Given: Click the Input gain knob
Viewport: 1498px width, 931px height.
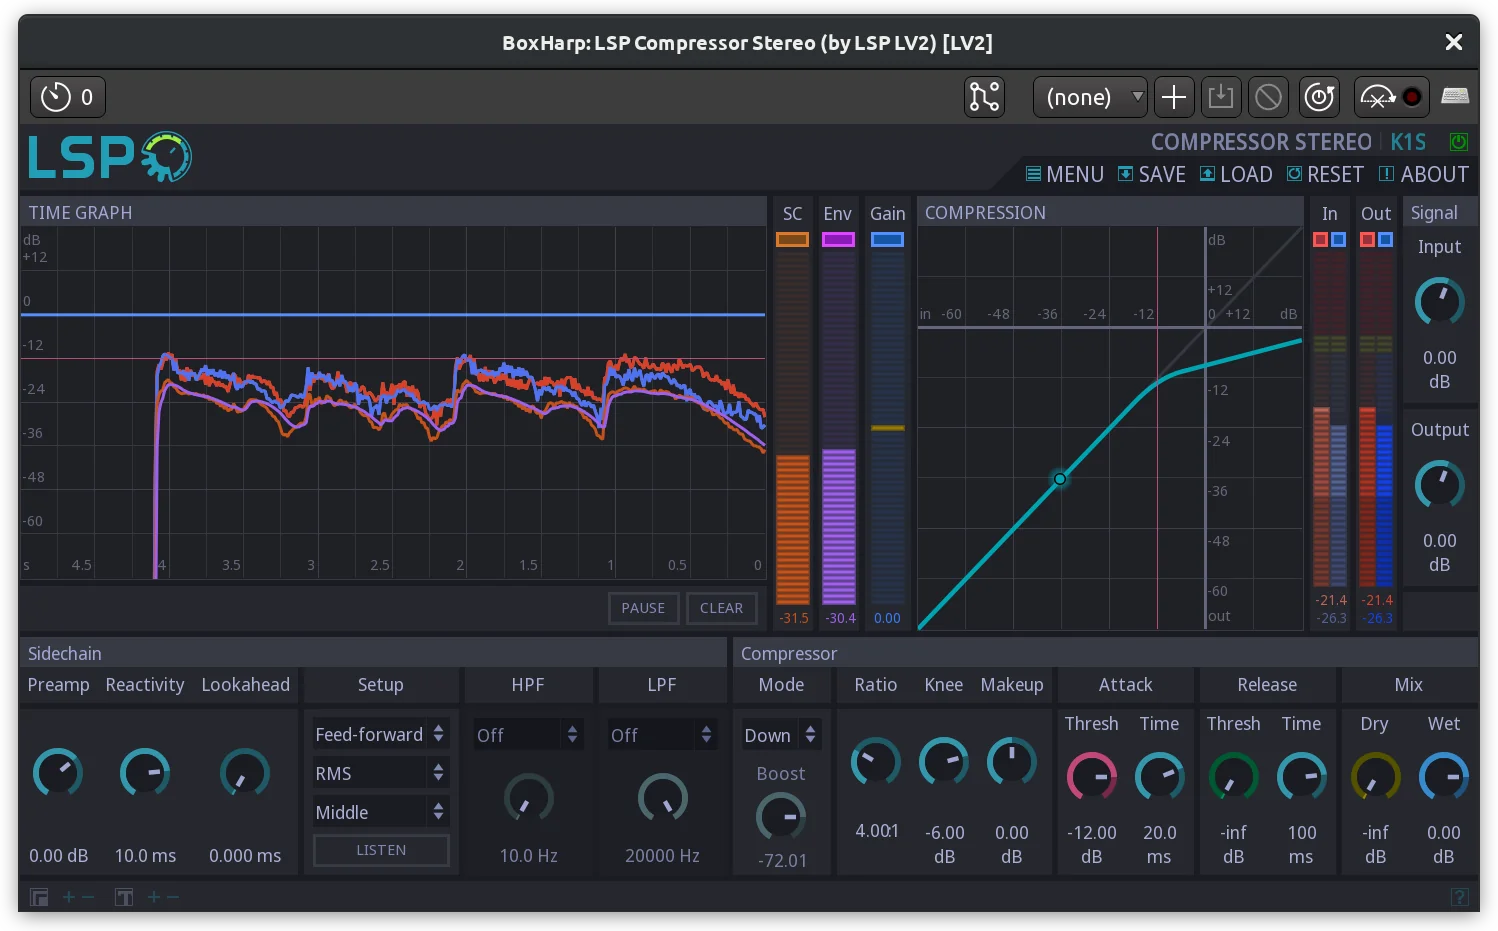Looking at the screenshot, I should click(x=1439, y=302).
